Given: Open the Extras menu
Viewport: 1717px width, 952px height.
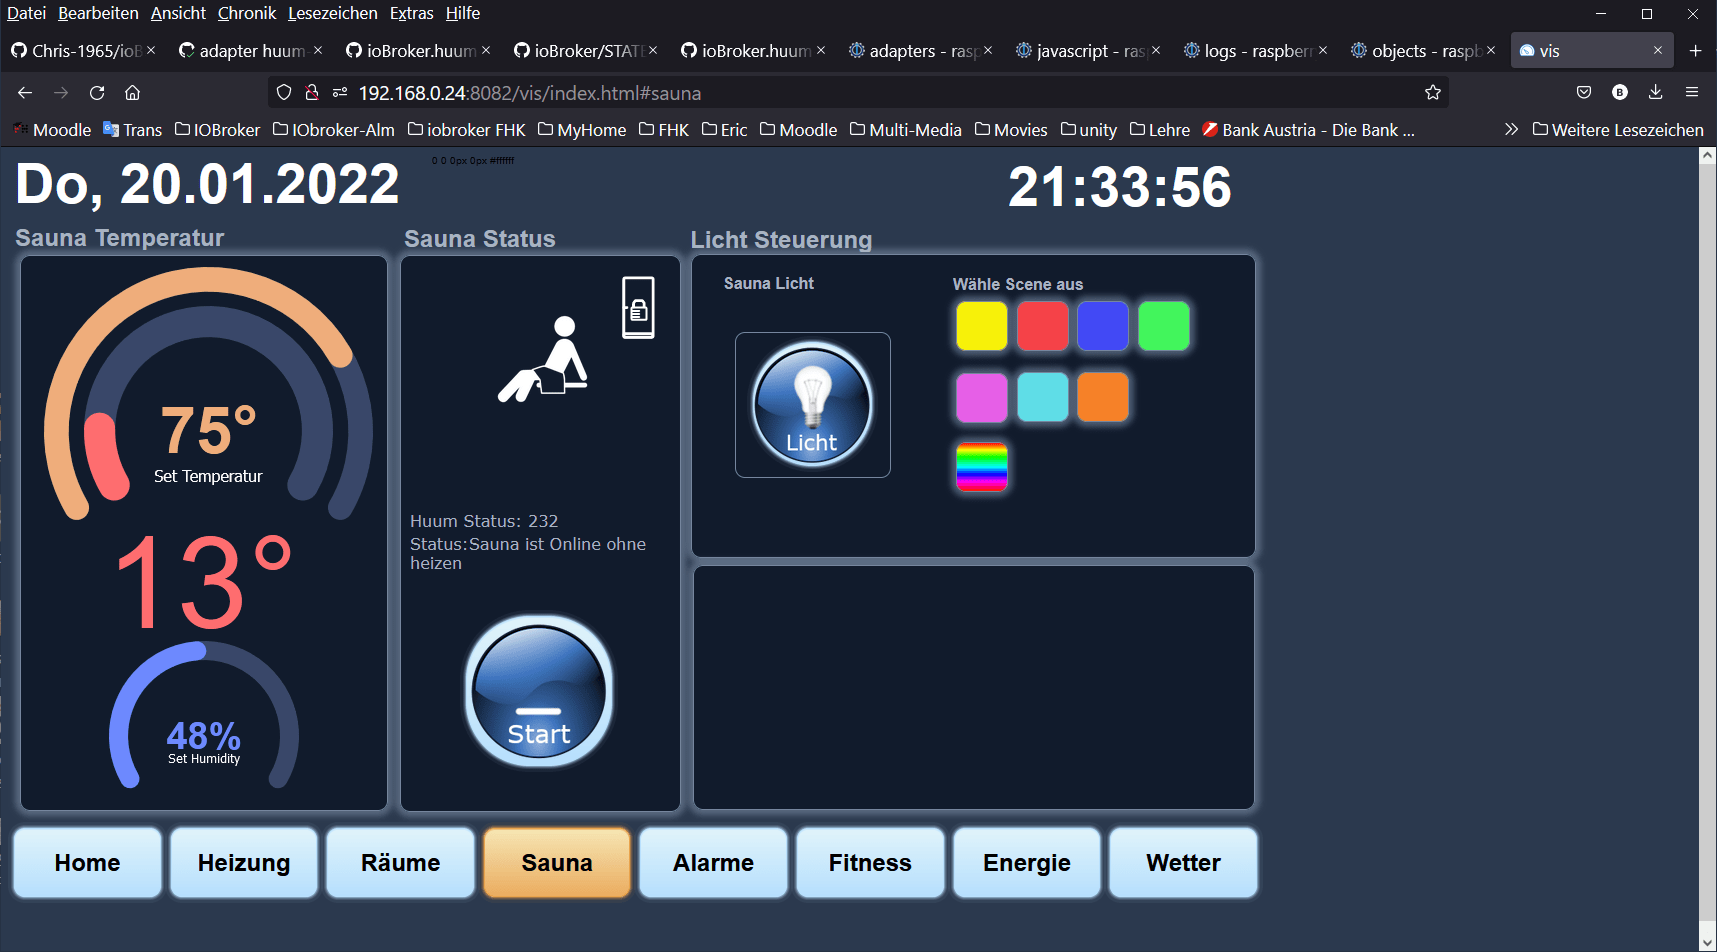Looking at the screenshot, I should pyautogui.click(x=411, y=13).
